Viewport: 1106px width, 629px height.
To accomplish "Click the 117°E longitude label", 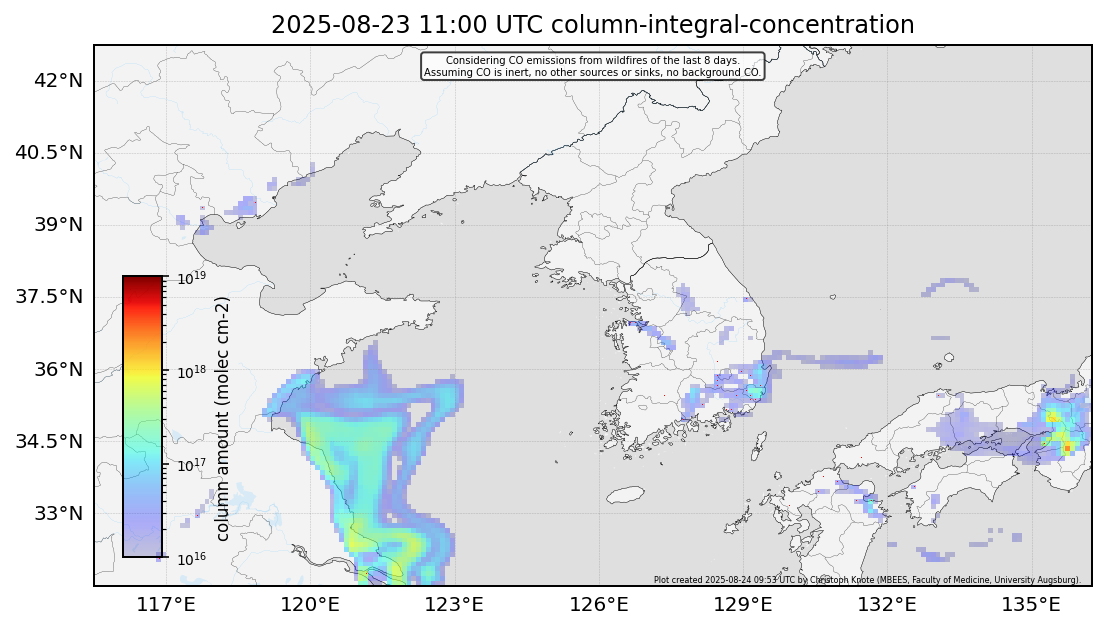I will coord(165,604).
